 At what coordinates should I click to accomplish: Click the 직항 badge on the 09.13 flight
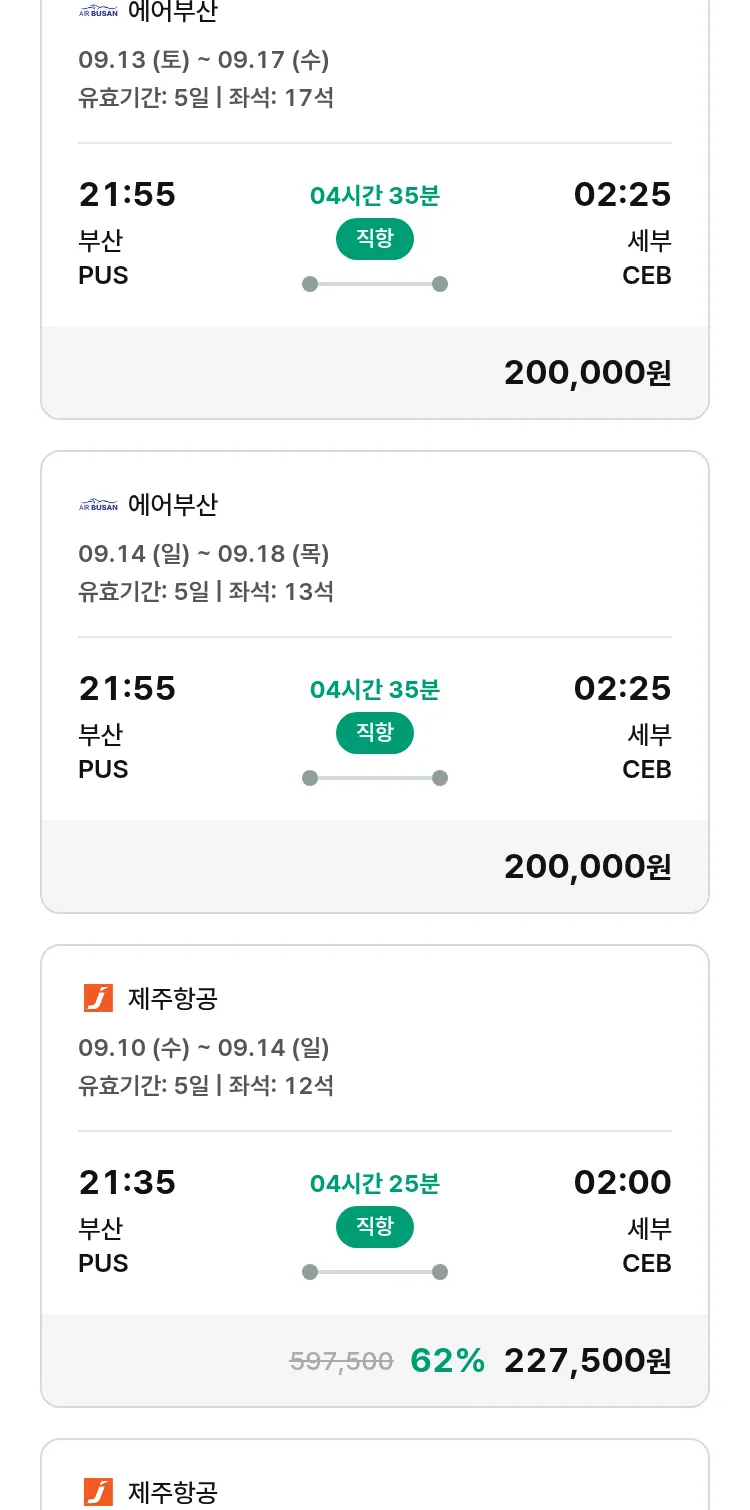click(x=374, y=239)
